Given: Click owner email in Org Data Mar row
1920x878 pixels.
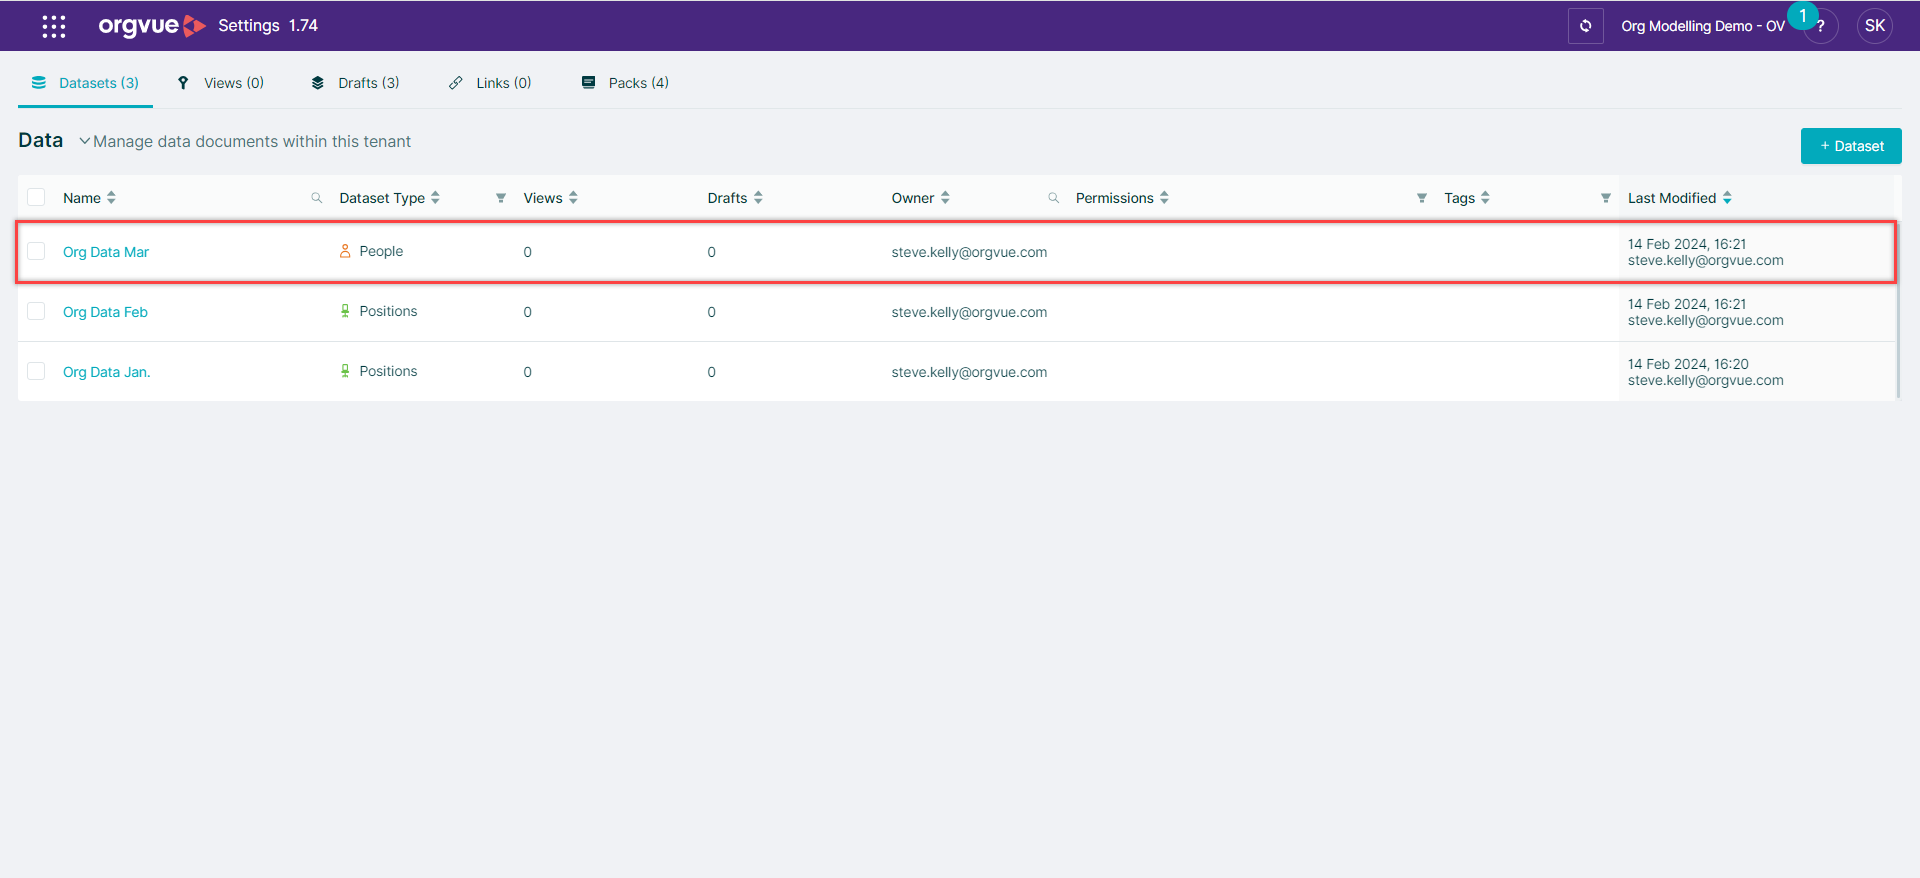Looking at the screenshot, I should pos(969,252).
